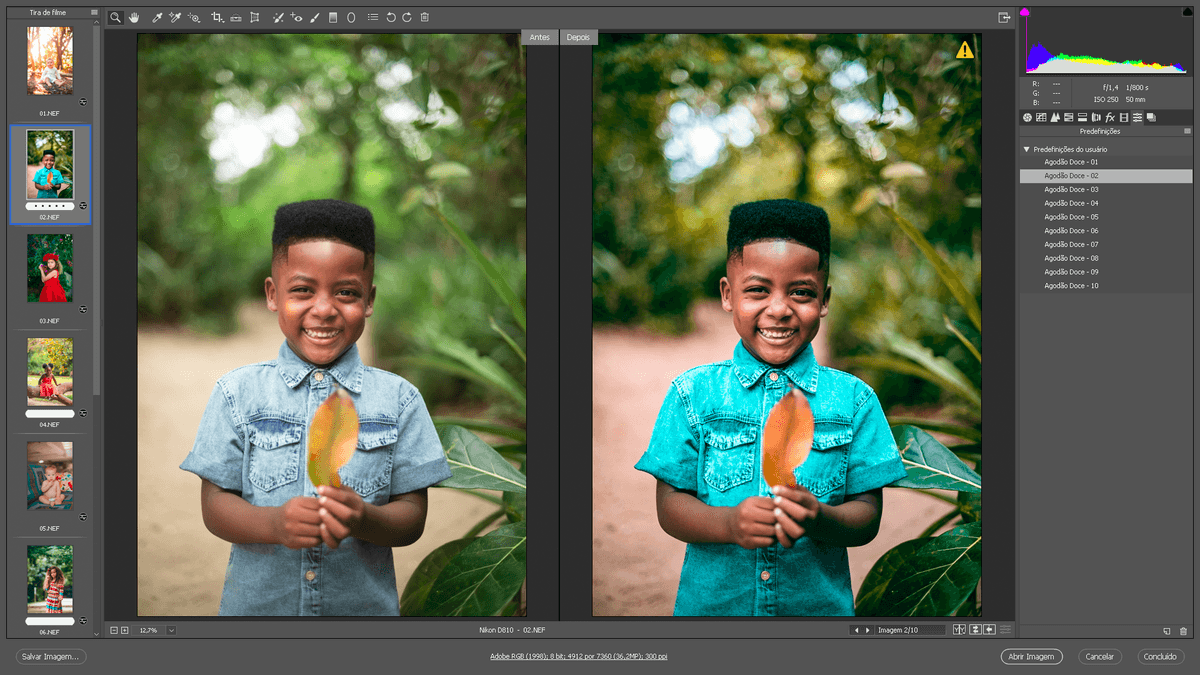Select the Graduated Filter tool

click(333, 18)
